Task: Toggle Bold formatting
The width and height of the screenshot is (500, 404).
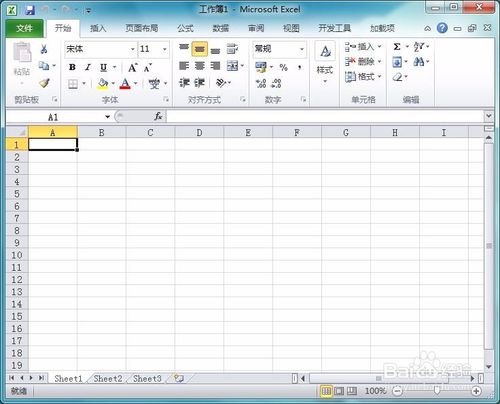Action: coord(72,67)
